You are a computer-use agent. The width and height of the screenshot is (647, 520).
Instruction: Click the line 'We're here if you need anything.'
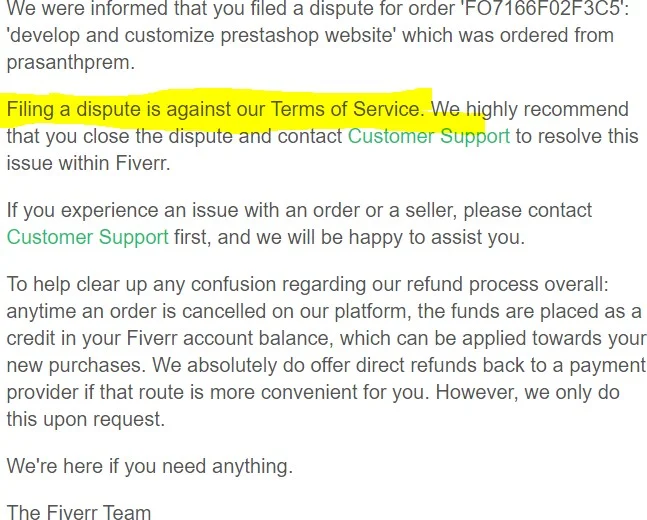click(150, 465)
